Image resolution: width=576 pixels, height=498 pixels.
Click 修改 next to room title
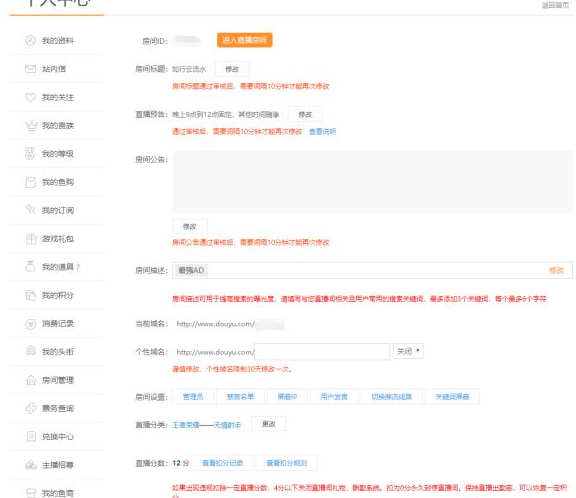232,69
